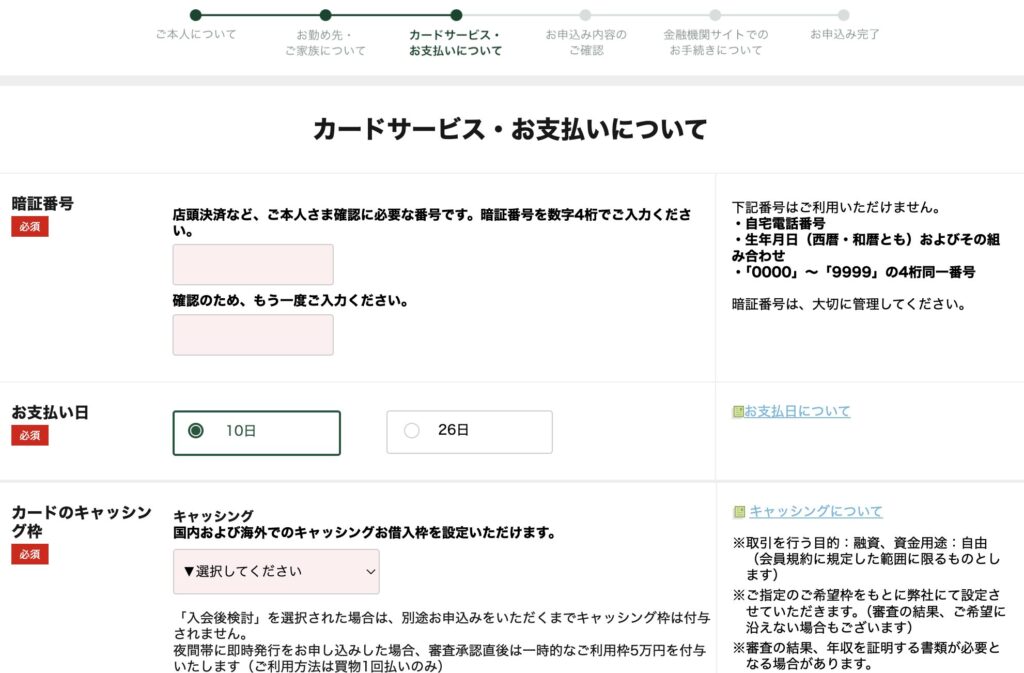Click the document icon beside キャッシングについて

coord(739,512)
